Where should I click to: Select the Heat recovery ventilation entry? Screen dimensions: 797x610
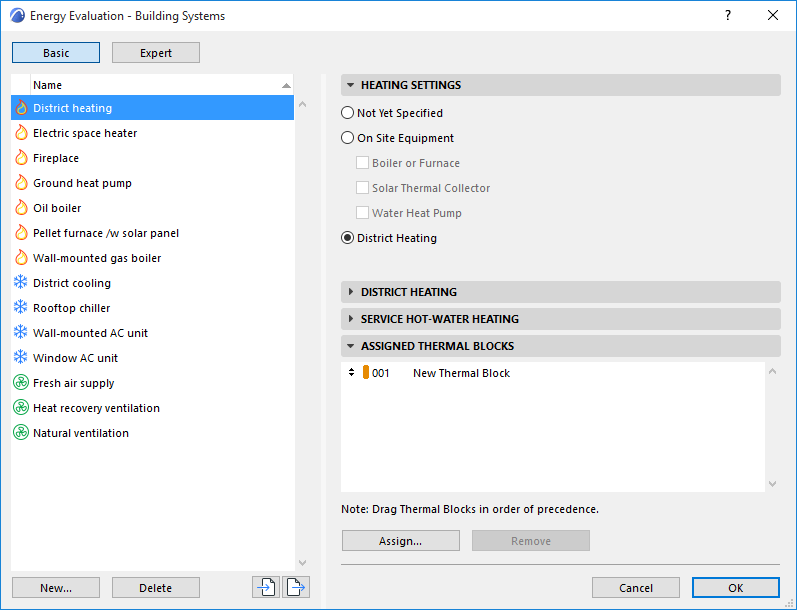(x=152, y=407)
